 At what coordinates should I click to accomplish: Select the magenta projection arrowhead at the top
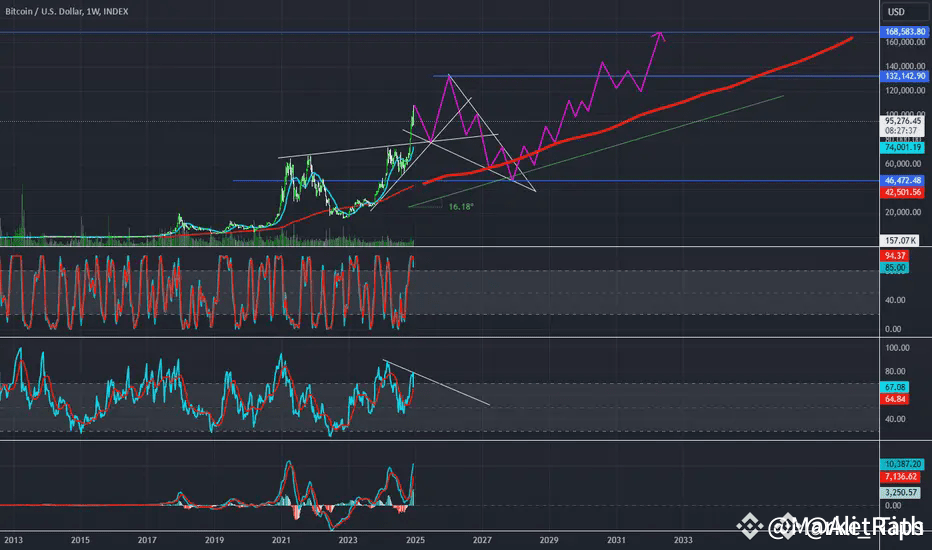[659, 36]
